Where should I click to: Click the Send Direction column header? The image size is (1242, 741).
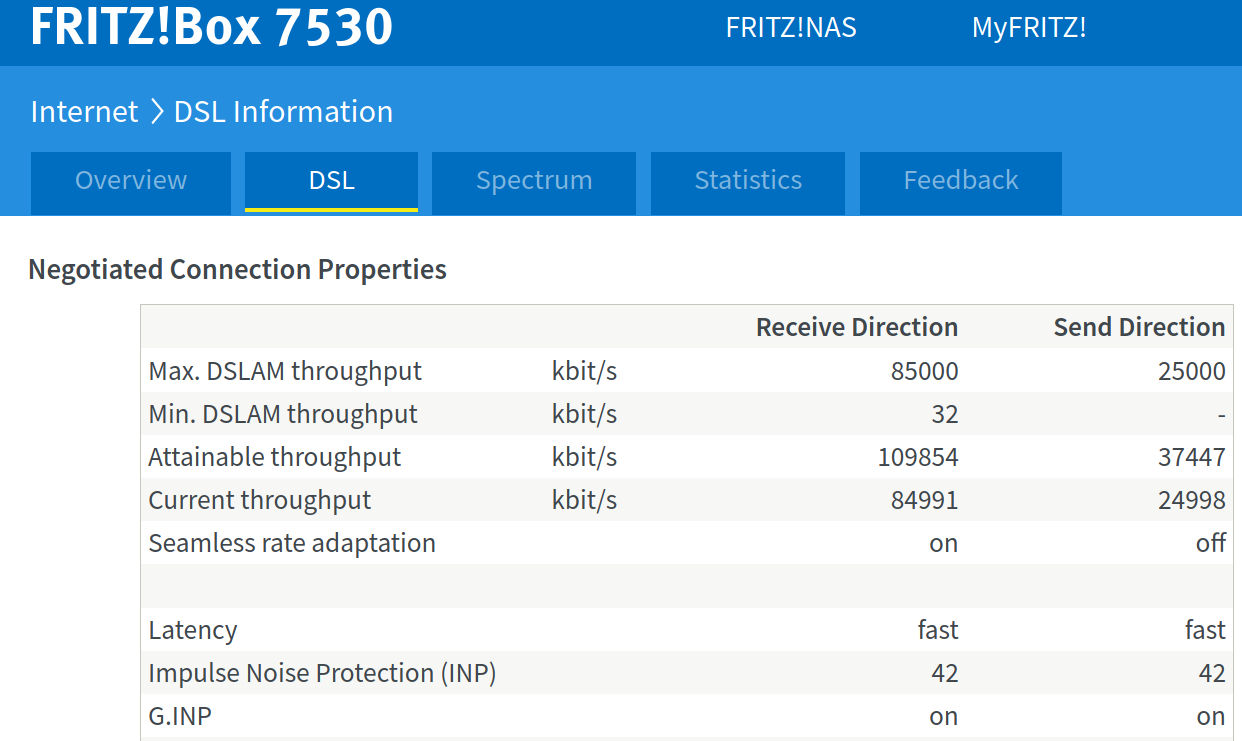coord(1139,327)
